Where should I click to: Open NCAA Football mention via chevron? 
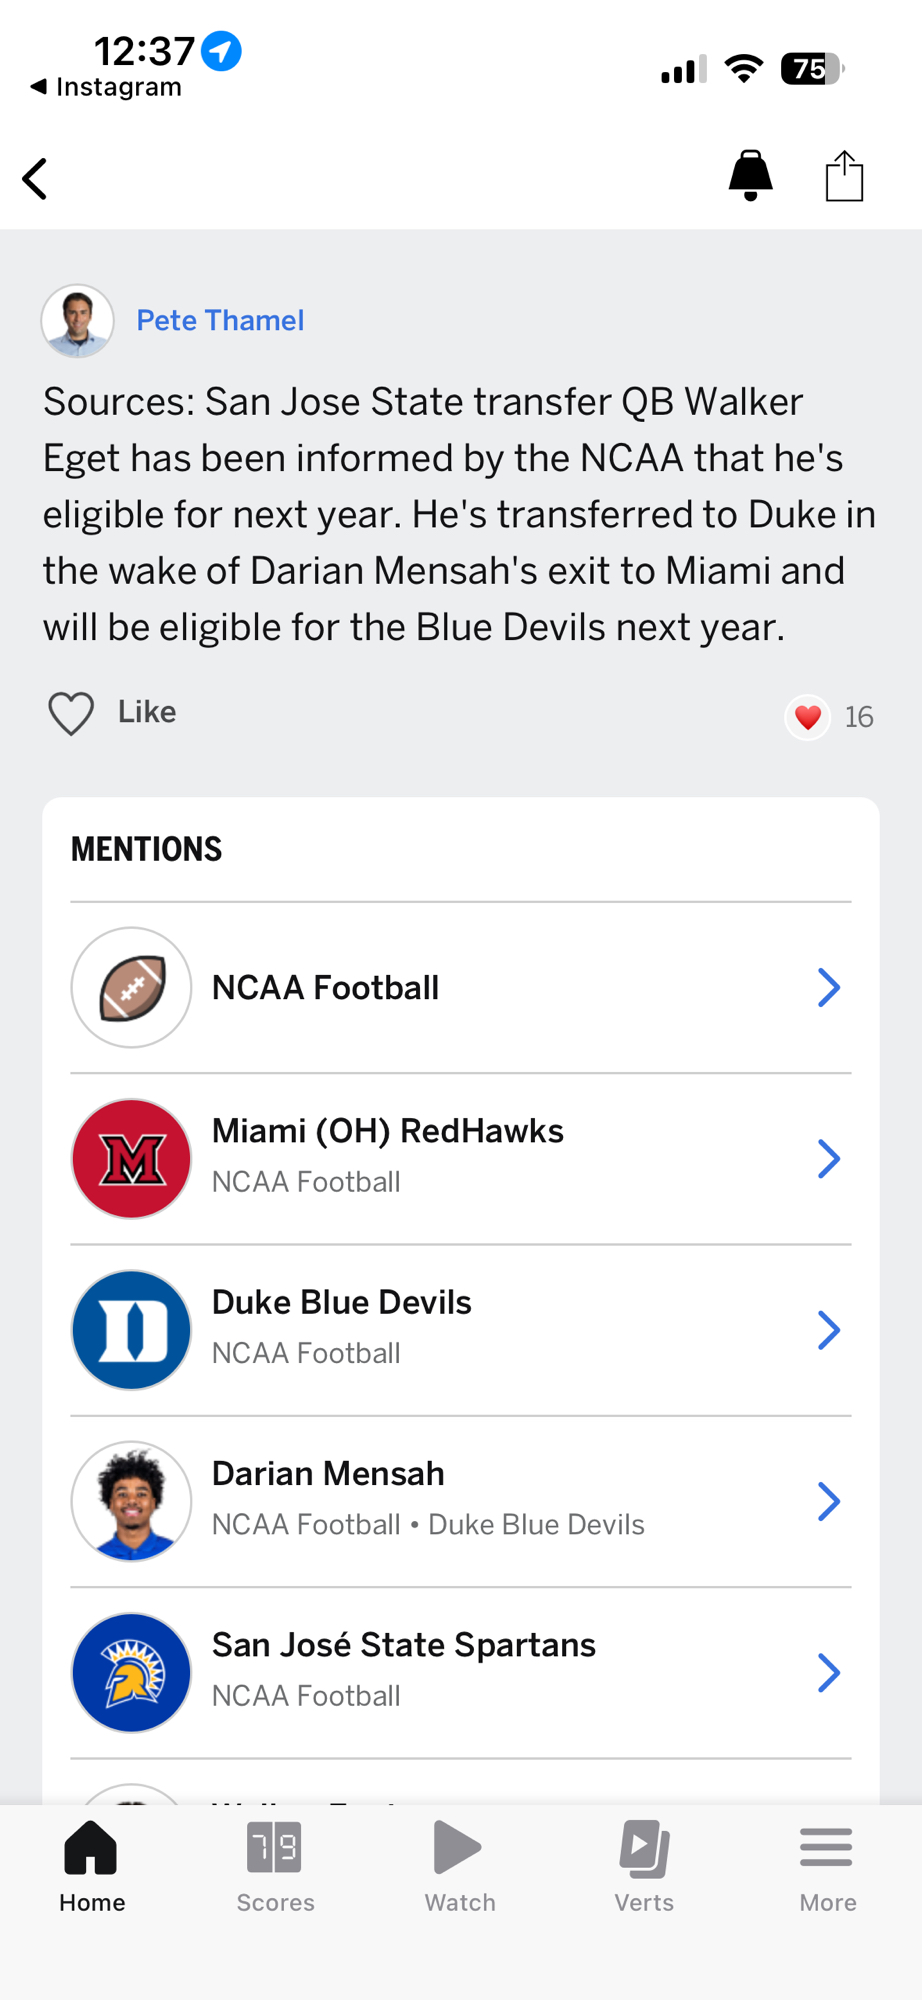pyautogui.click(x=828, y=988)
